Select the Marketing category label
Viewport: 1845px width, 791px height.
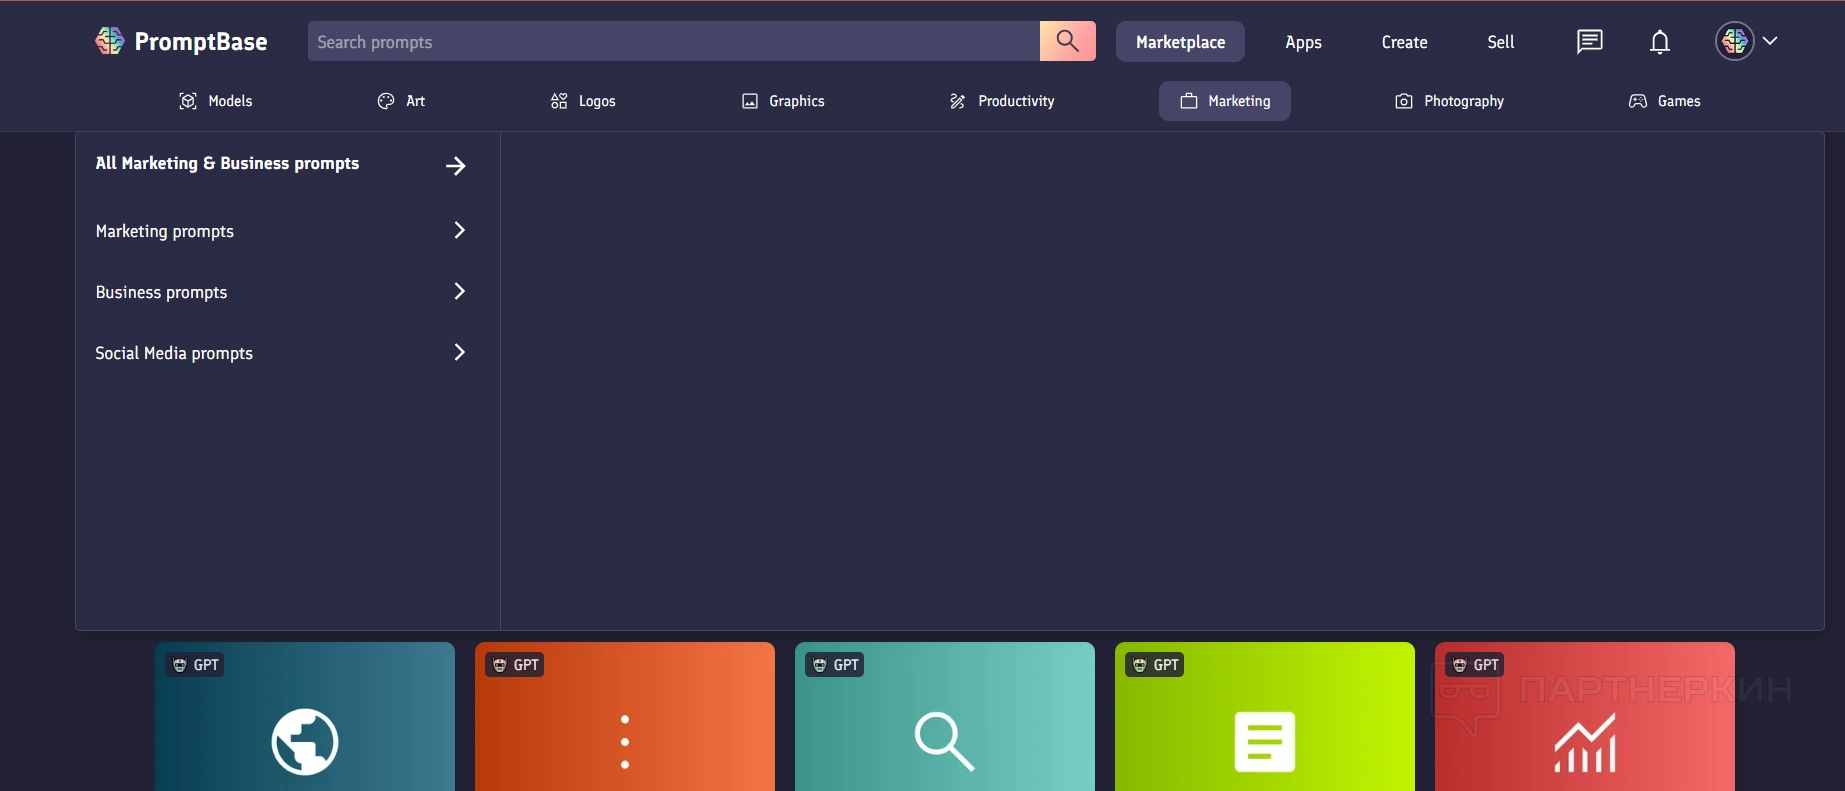(x=1239, y=101)
